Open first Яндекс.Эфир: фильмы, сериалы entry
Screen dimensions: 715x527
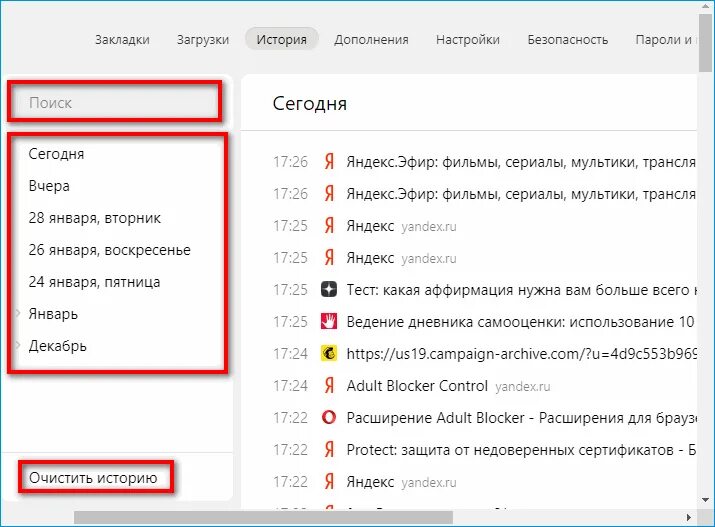coord(521,162)
